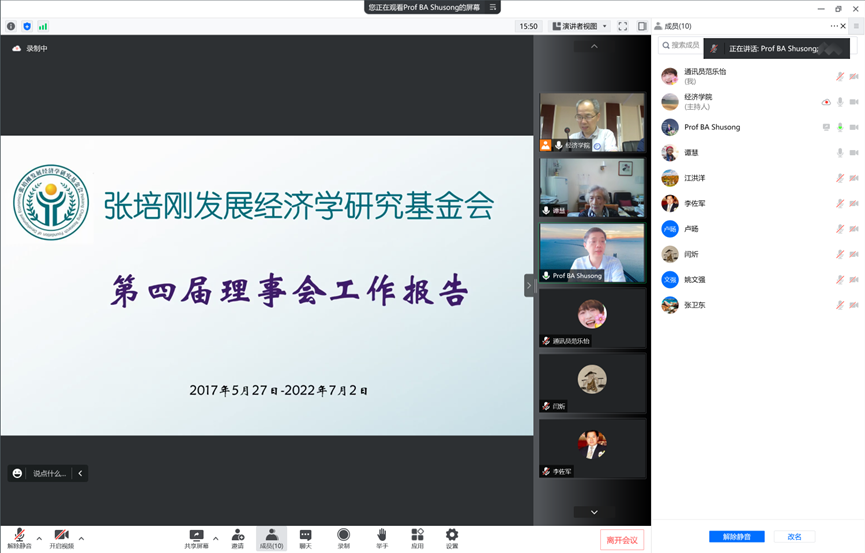Toggle the side panel layout icon
The height and width of the screenshot is (553, 865).
point(642,26)
